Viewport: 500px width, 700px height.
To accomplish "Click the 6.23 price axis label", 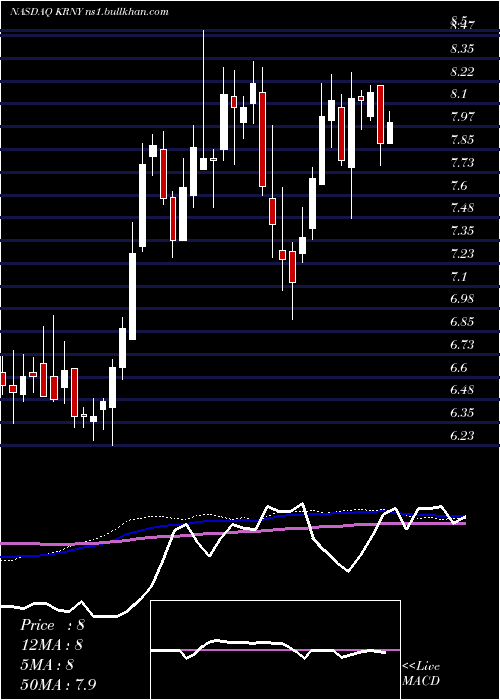I will (x=462, y=436).
